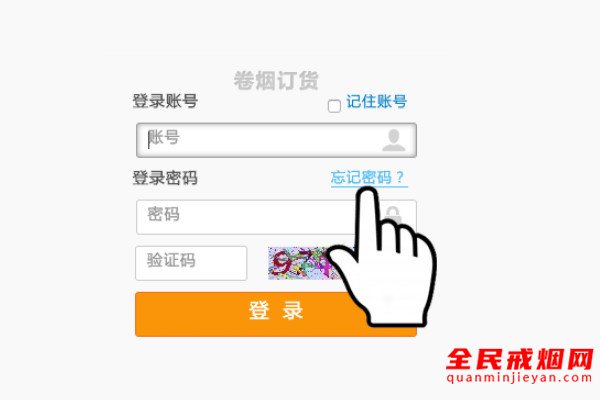Refresh the colorful captcha image

click(300, 263)
